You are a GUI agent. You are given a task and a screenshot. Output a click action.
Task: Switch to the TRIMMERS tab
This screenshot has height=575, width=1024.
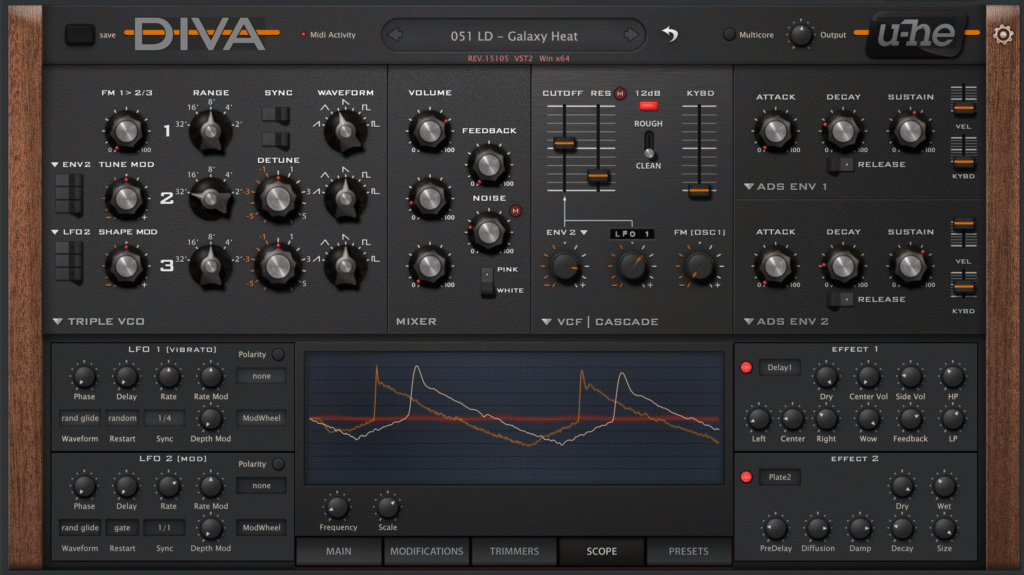click(514, 551)
